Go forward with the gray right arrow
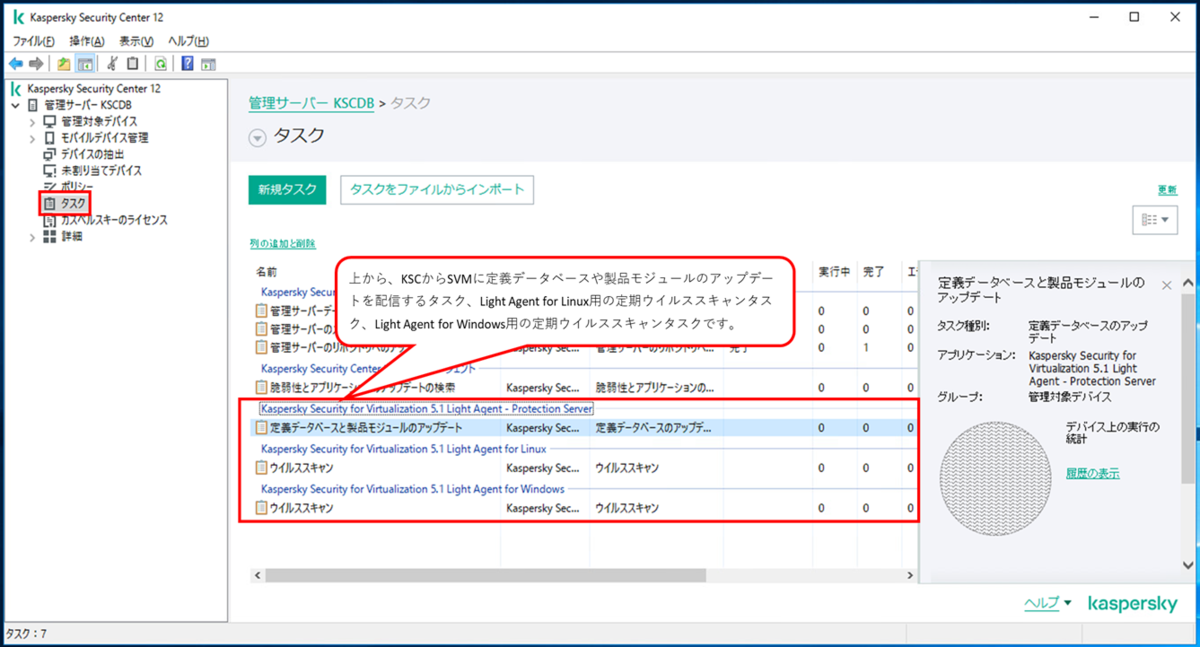 pyautogui.click(x=36, y=64)
